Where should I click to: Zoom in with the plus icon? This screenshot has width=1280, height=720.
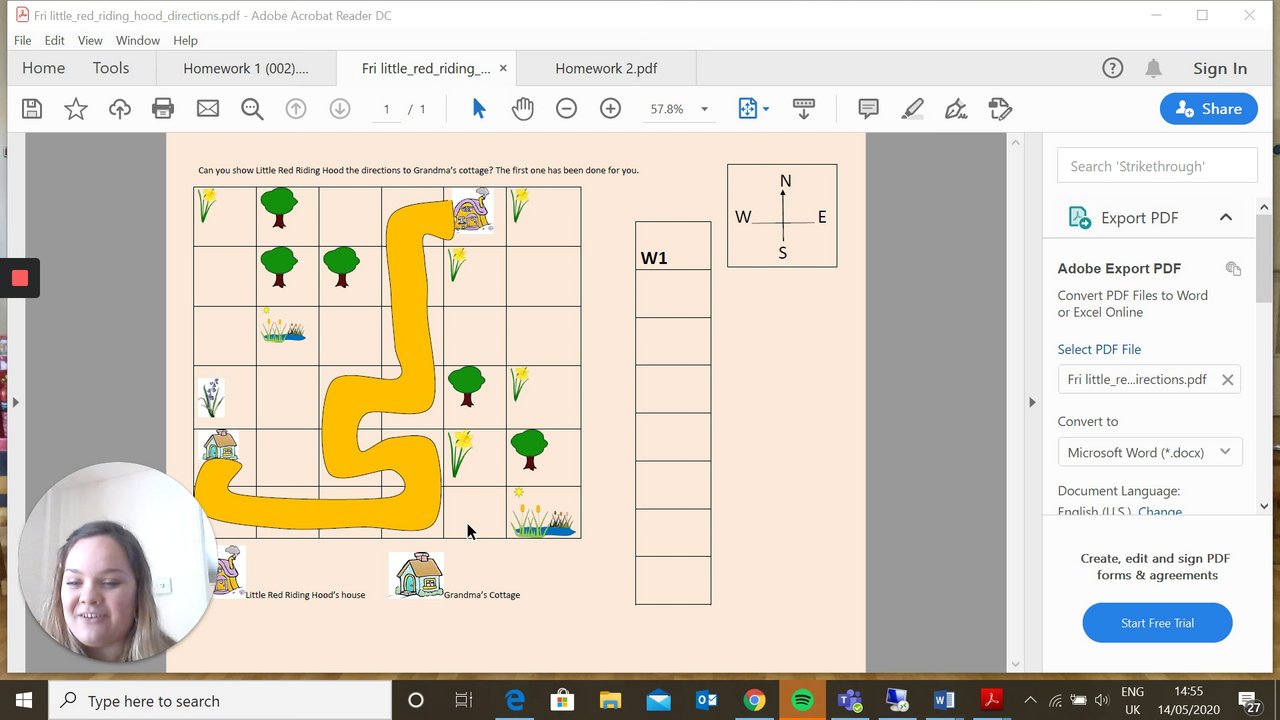[611, 109]
